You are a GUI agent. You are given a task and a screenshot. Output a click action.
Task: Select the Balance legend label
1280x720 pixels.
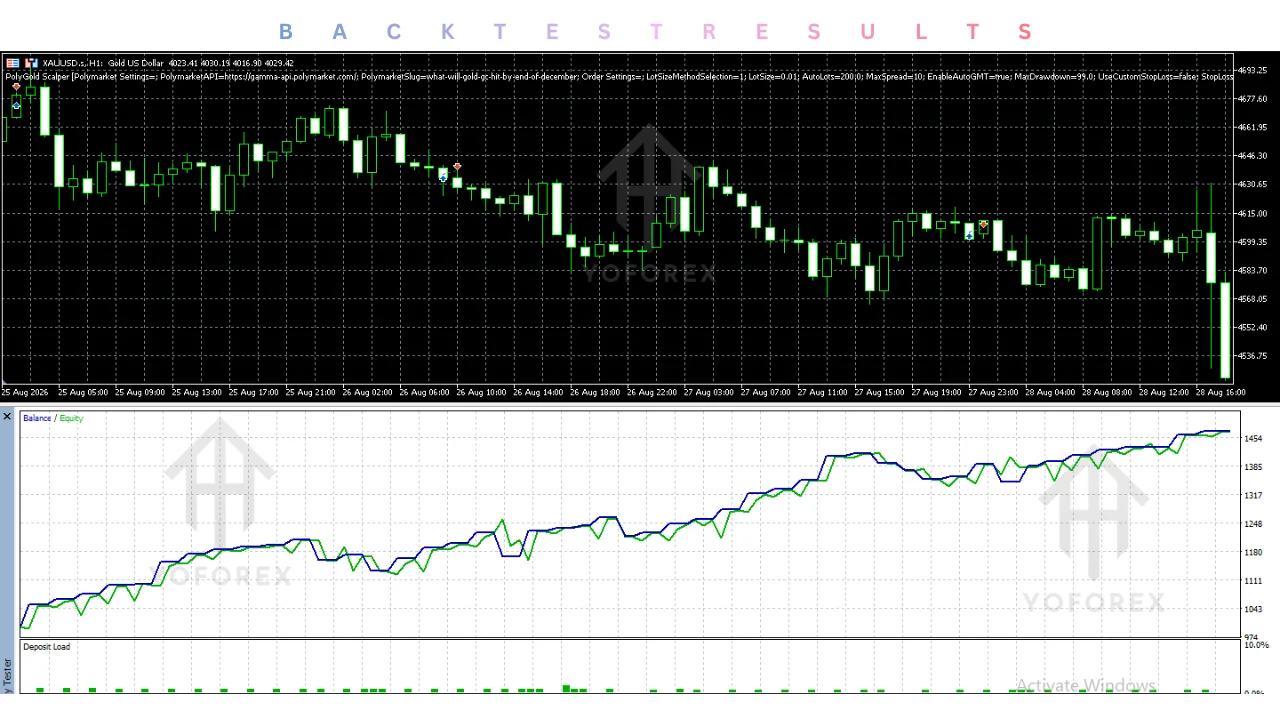[37, 418]
